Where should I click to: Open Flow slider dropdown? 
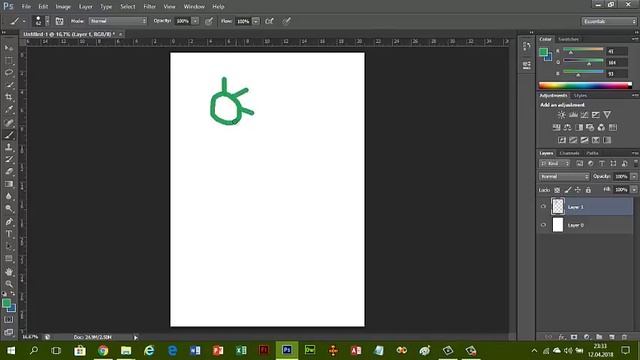tap(256, 21)
